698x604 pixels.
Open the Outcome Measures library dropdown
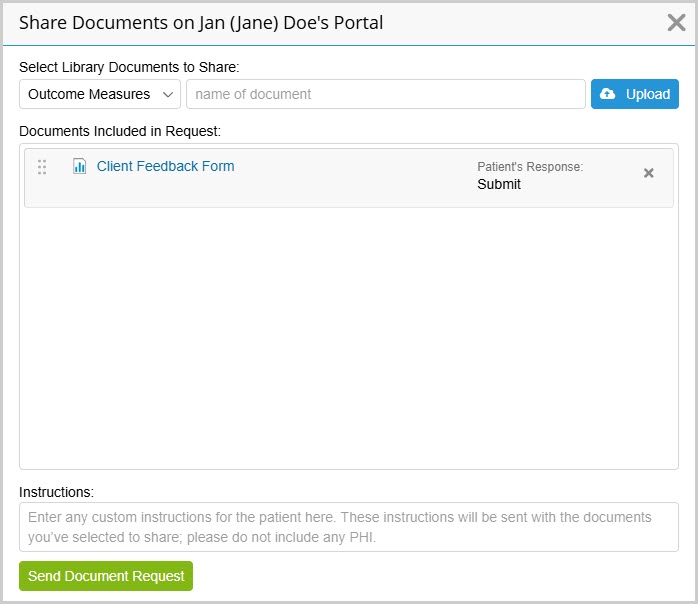(100, 94)
